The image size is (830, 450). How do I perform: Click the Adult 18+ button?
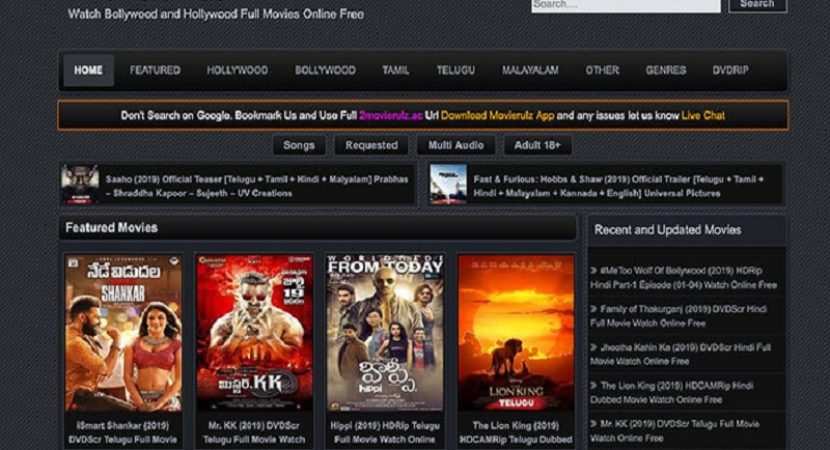(x=537, y=145)
